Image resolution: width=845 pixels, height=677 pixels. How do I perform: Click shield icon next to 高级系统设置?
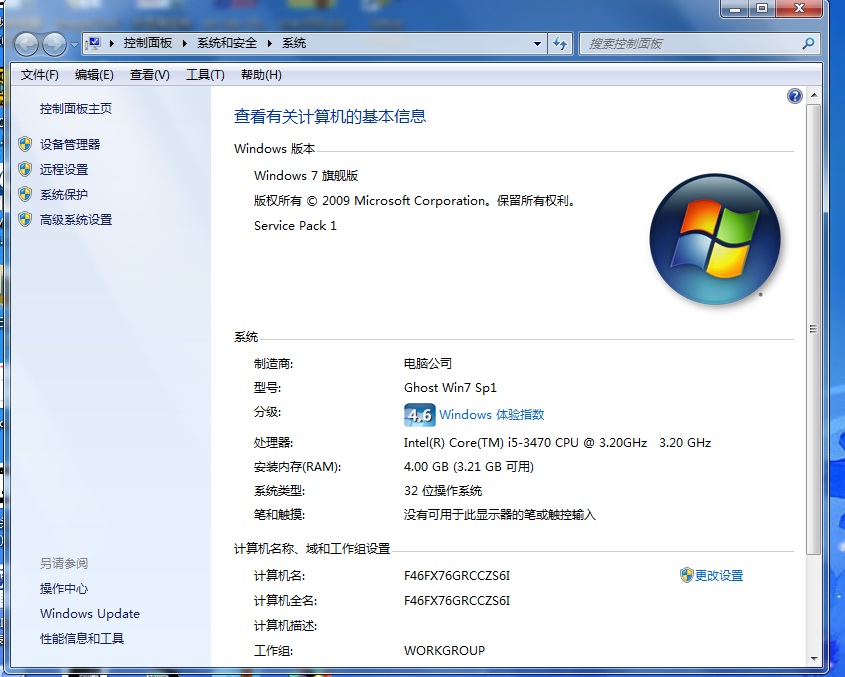[25, 219]
